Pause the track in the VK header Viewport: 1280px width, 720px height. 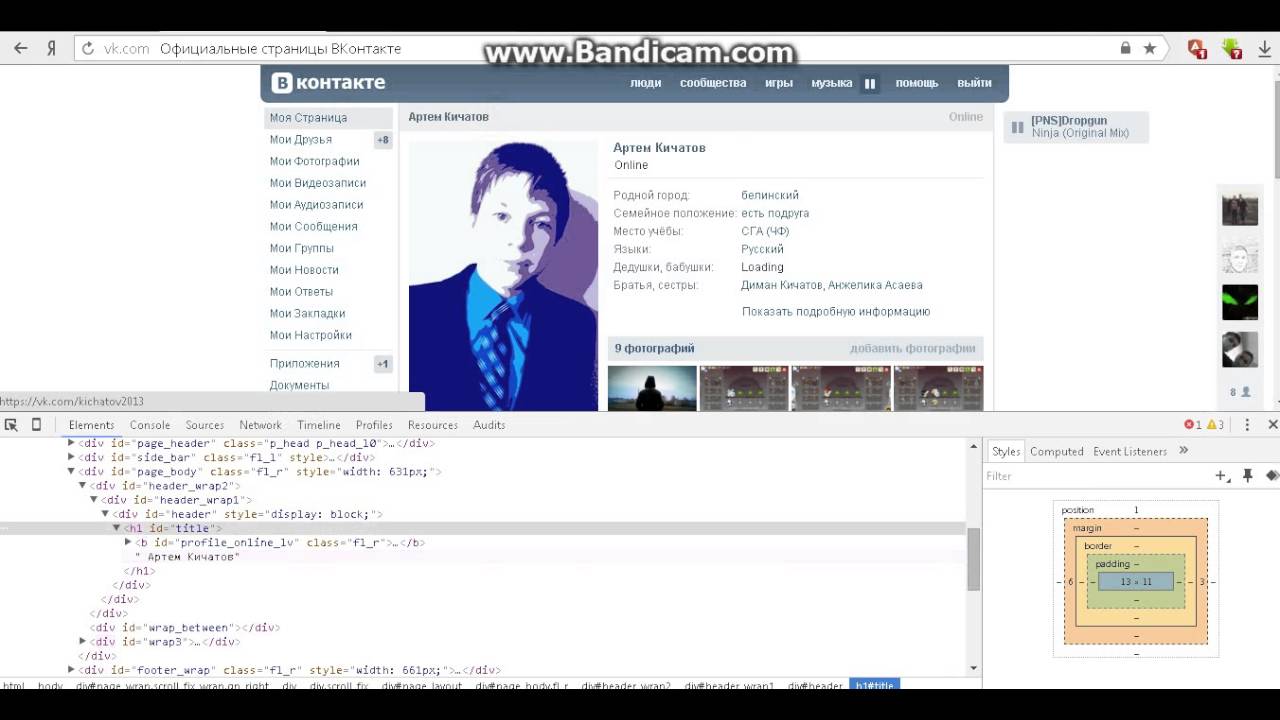[x=870, y=84]
